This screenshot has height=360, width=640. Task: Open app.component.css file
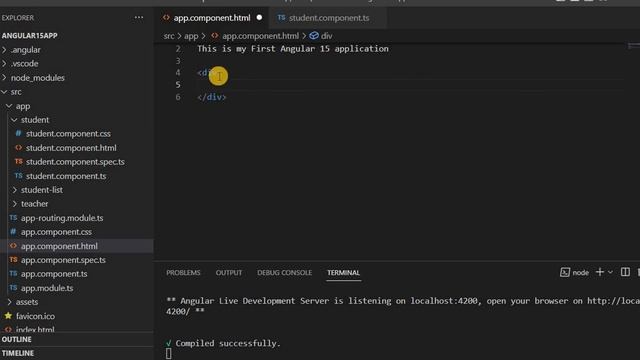point(56,232)
